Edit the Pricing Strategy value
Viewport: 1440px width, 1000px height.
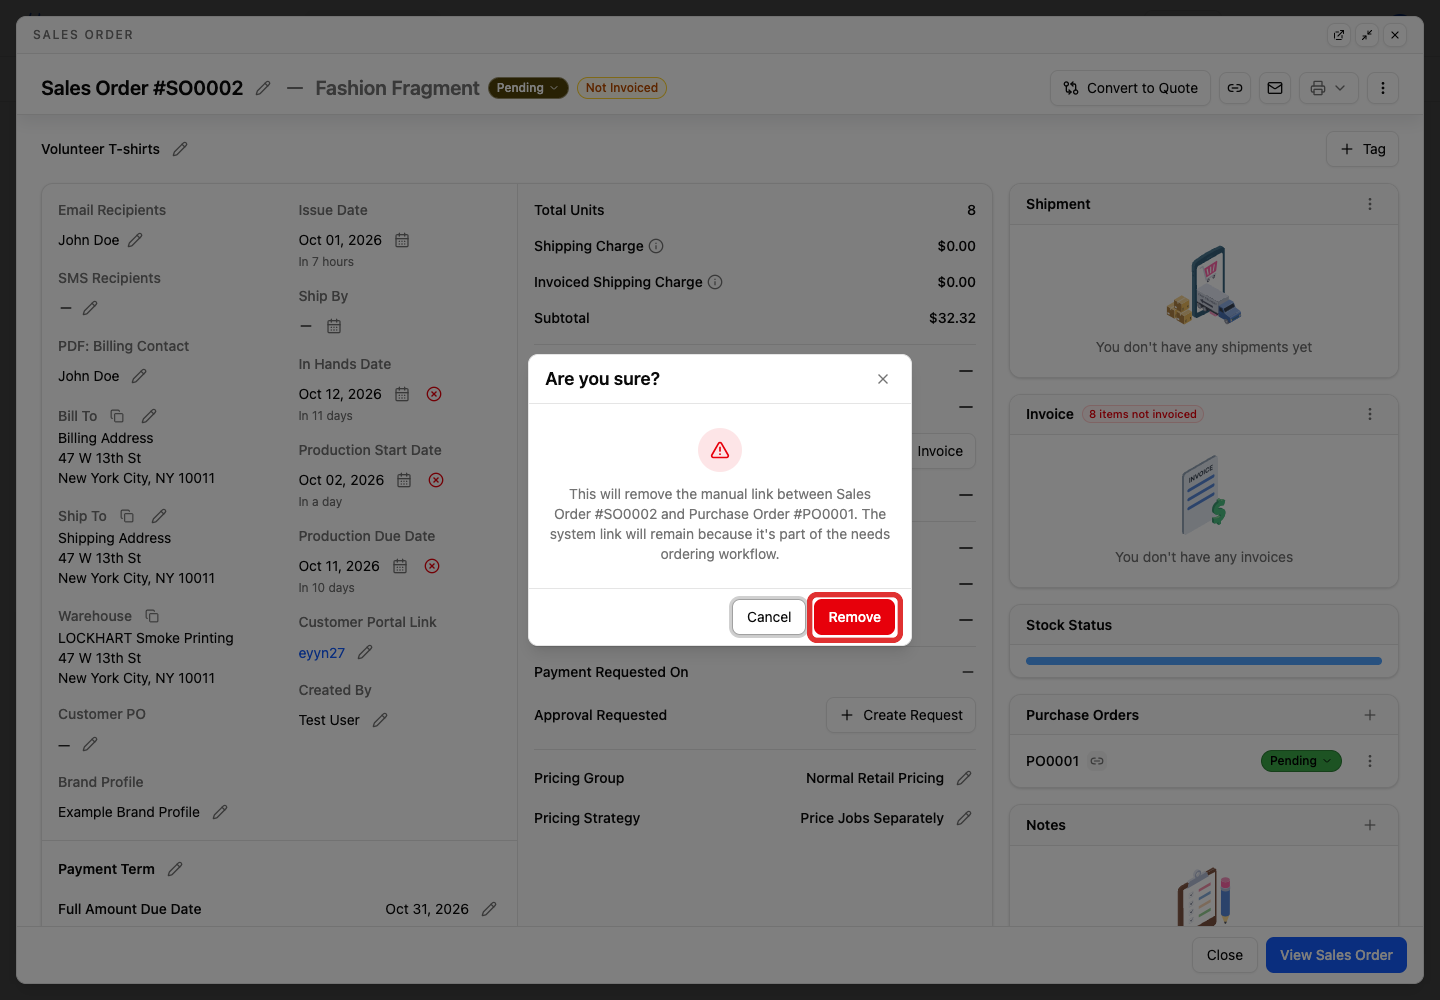pyautogui.click(x=964, y=818)
